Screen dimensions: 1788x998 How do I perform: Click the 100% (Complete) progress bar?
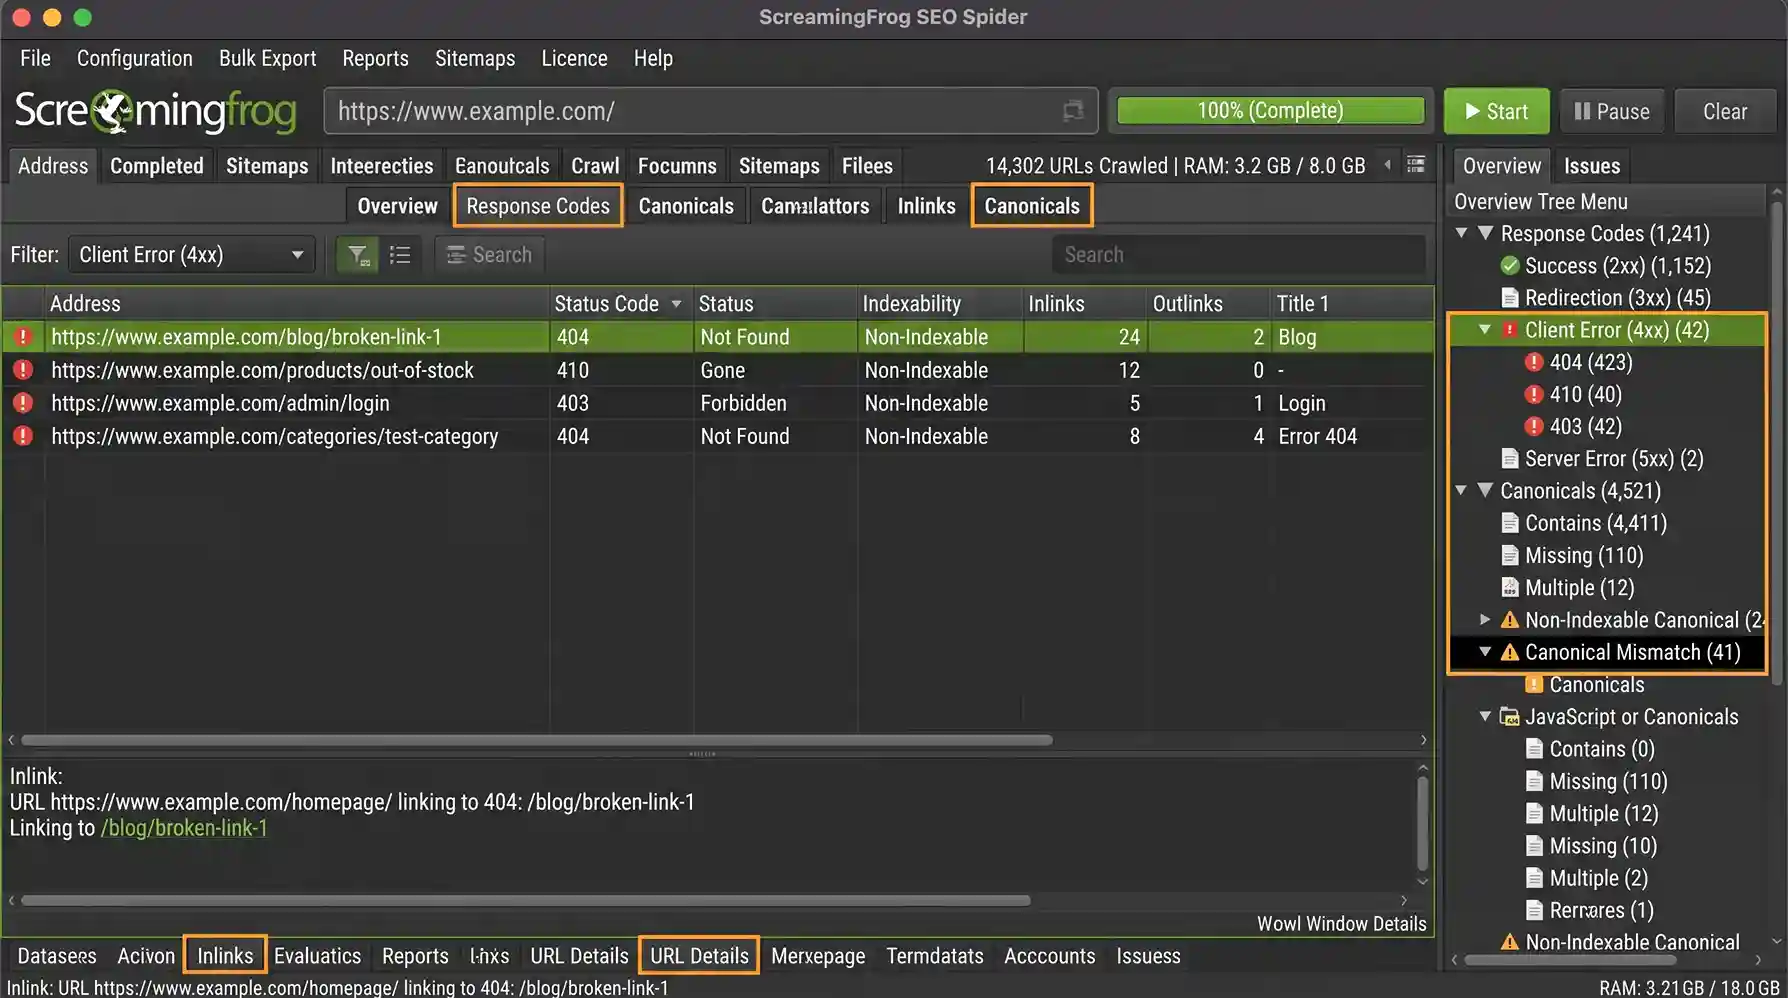pos(1270,110)
